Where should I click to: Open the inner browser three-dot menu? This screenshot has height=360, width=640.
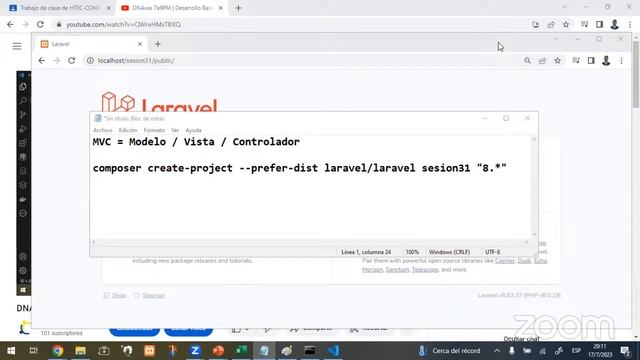coord(621,60)
